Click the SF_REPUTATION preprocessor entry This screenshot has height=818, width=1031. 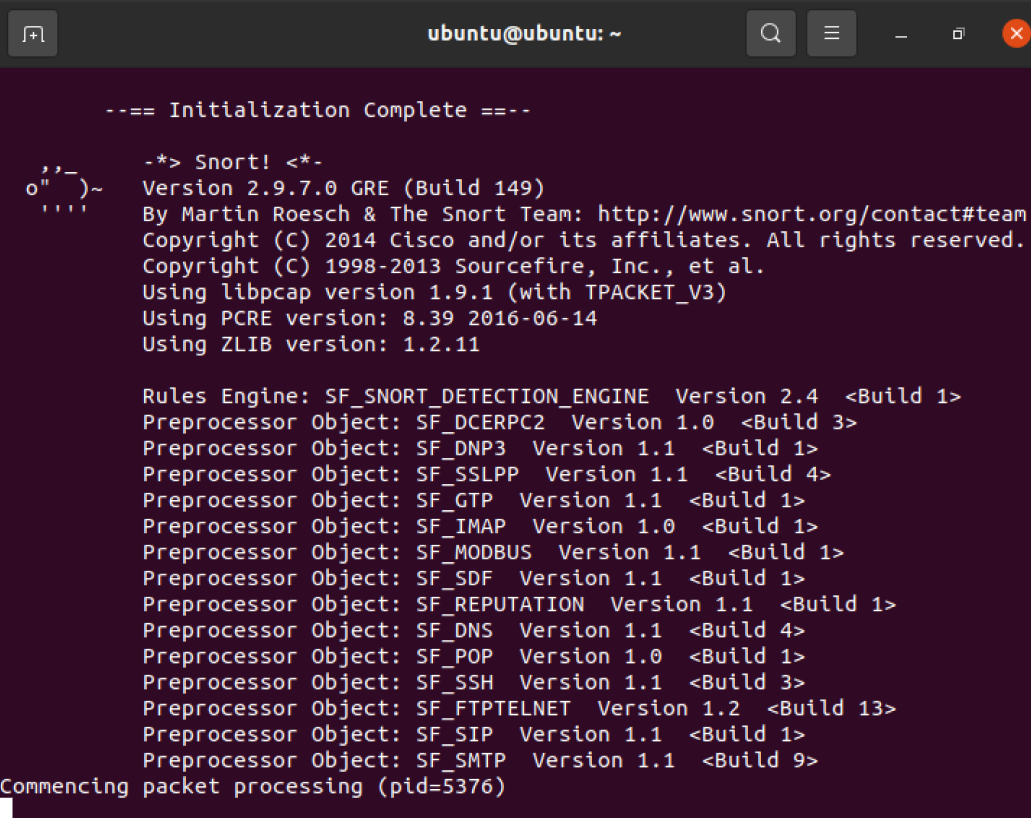(500, 605)
